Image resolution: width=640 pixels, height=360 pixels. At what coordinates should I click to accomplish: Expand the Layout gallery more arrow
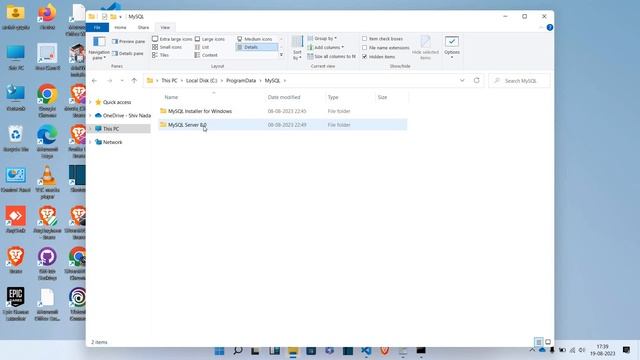(x=281, y=55)
